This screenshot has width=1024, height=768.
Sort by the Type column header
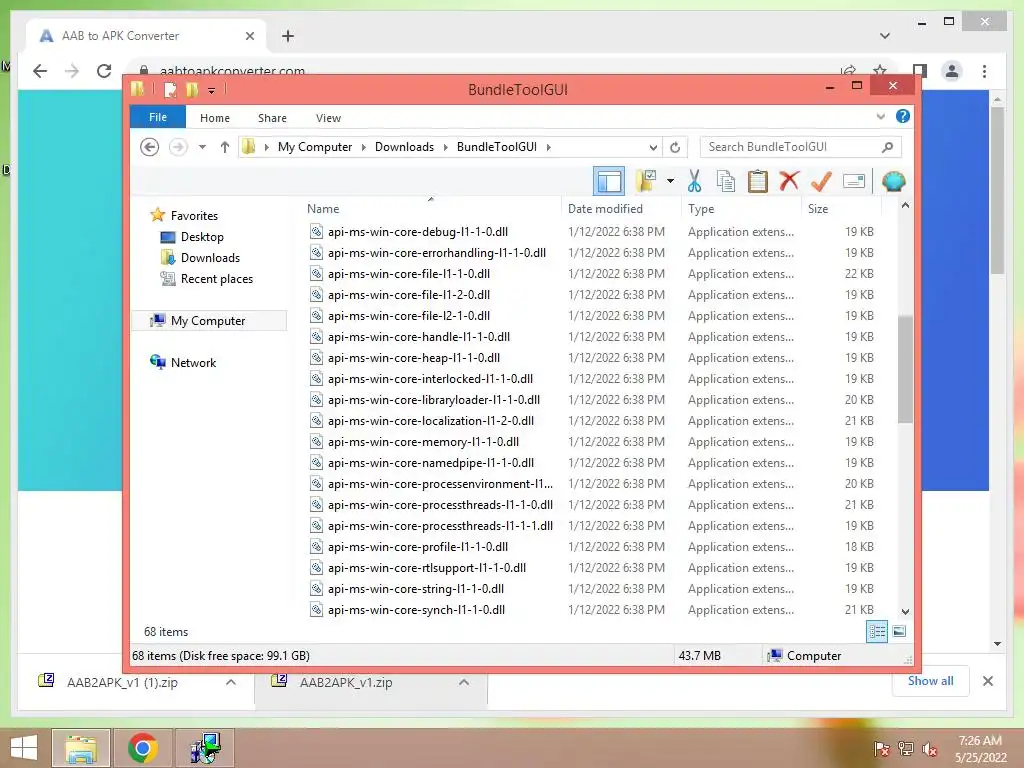pyautogui.click(x=701, y=209)
